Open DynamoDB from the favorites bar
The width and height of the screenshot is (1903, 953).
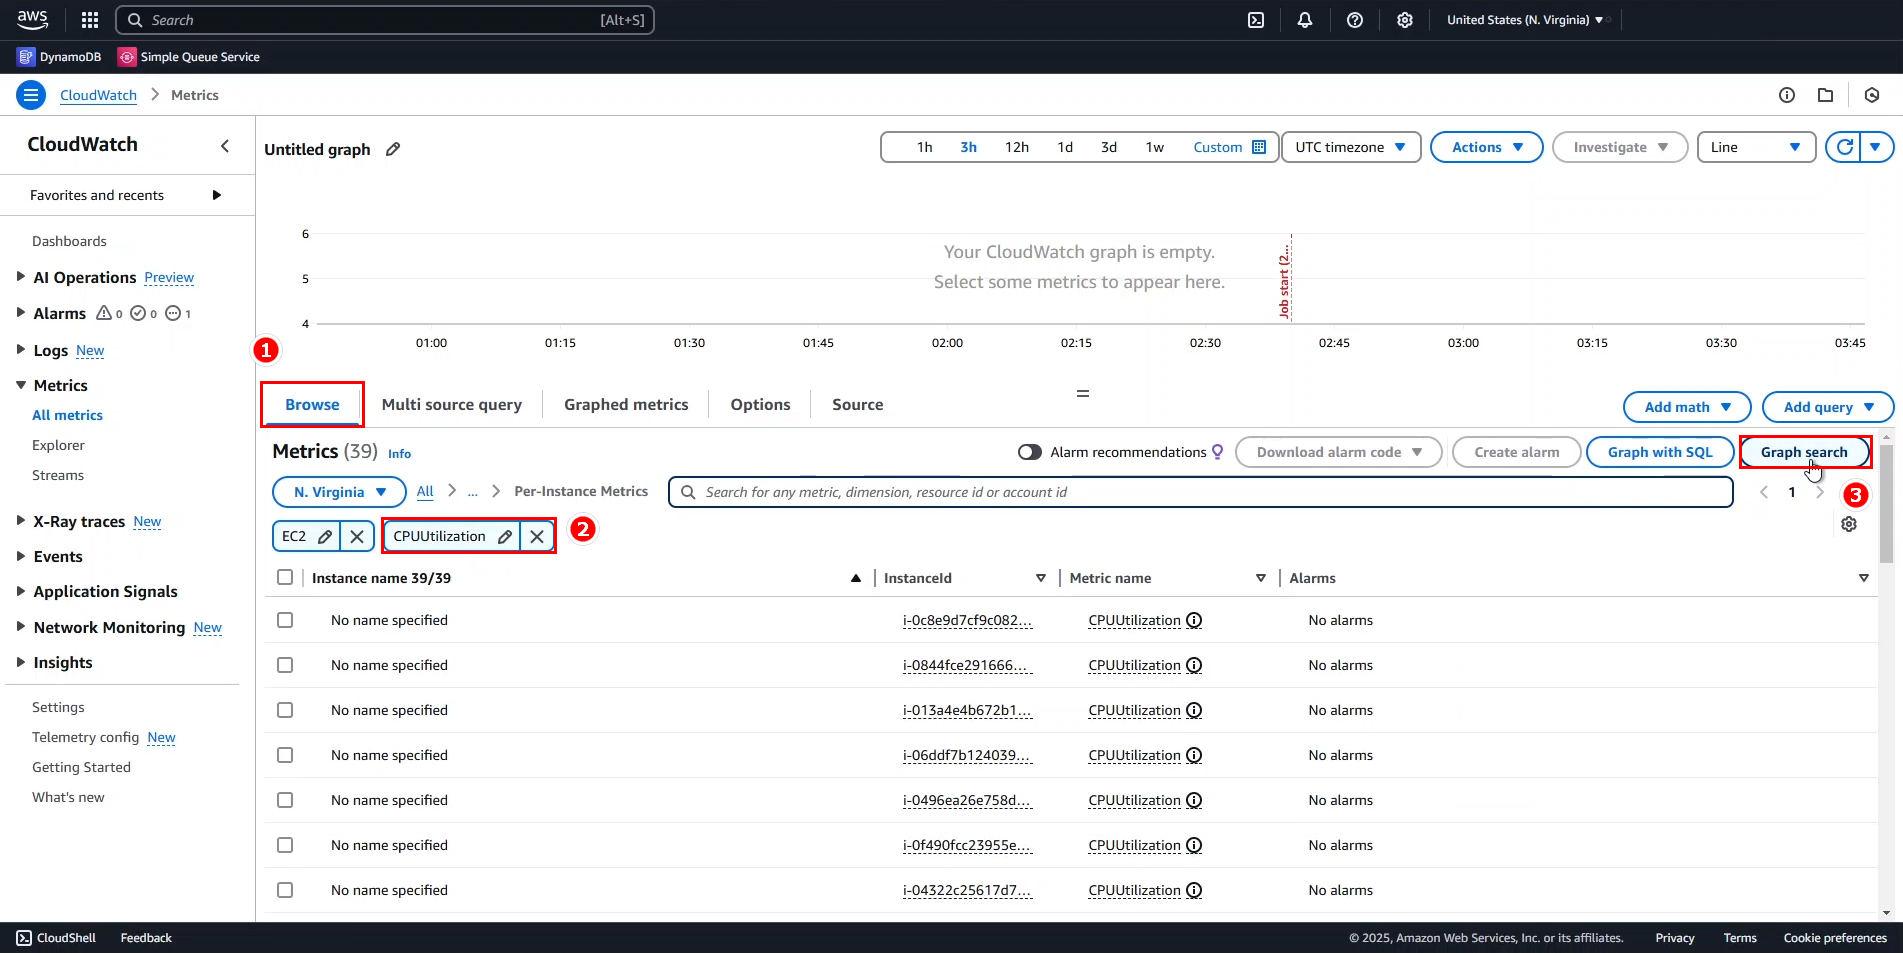58,56
